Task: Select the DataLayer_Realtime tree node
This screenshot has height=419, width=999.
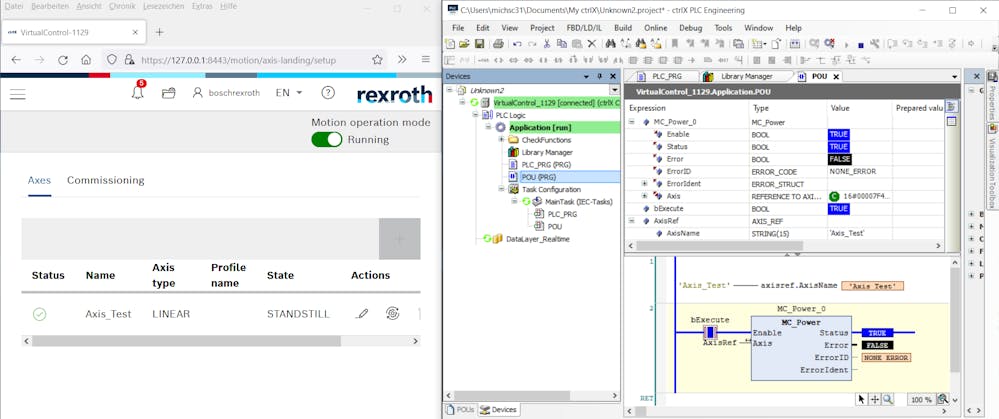Action: [x=538, y=239]
